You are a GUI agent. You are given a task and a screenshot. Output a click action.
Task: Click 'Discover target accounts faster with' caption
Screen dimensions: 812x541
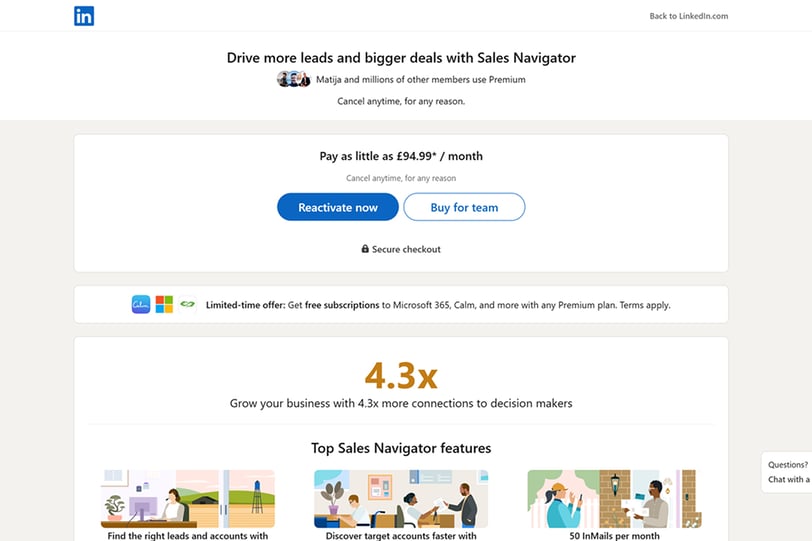(401, 536)
